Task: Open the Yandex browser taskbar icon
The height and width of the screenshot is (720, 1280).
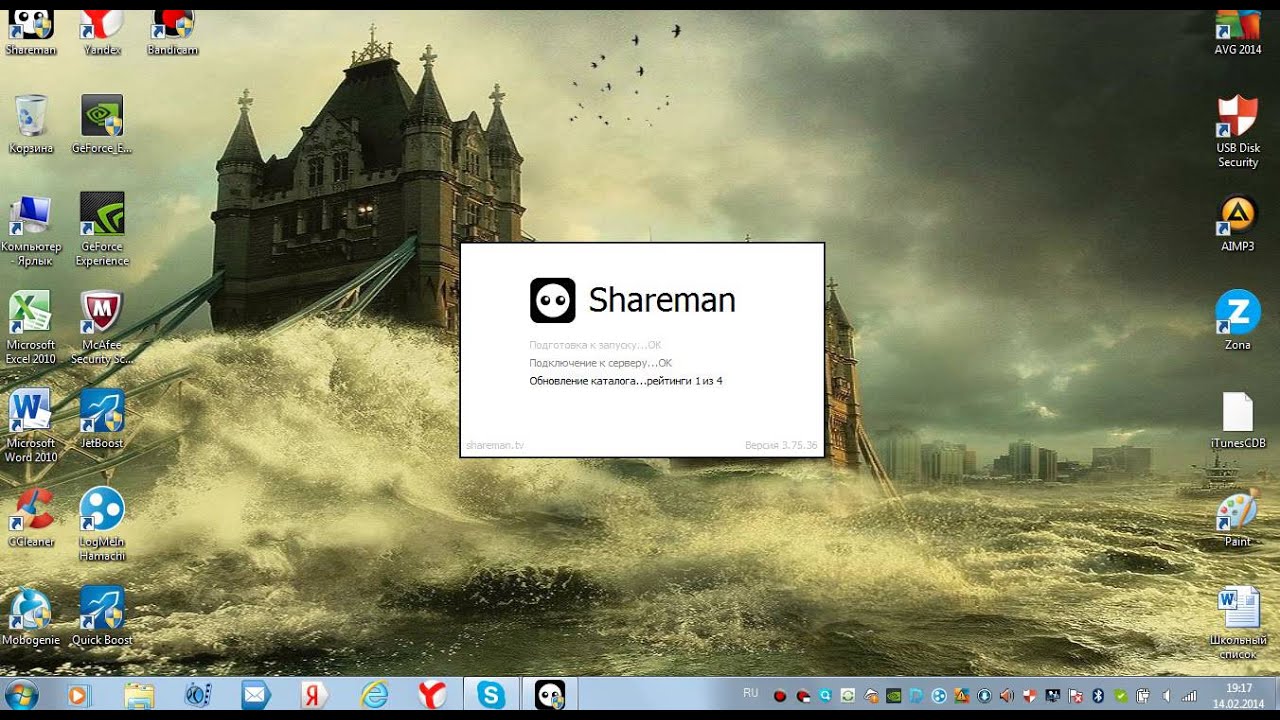Action: (432, 694)
